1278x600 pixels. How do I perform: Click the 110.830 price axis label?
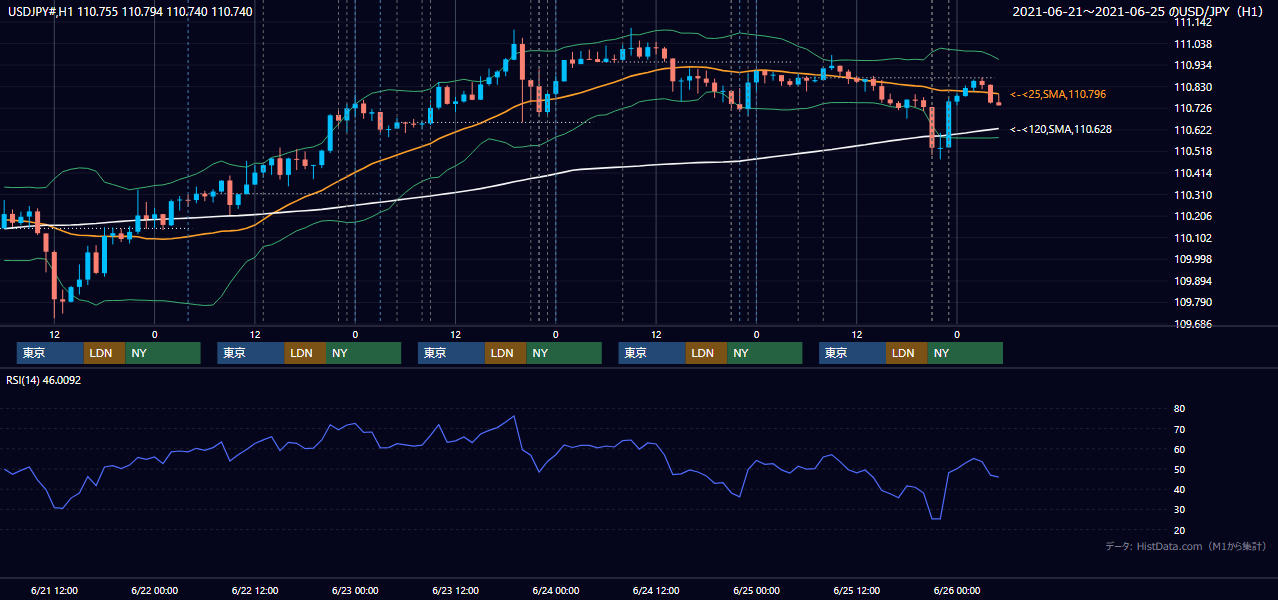point(1193,87)
